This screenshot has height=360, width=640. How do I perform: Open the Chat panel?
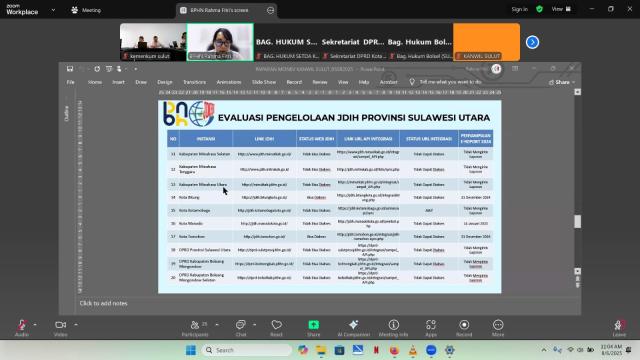[240, 328]
